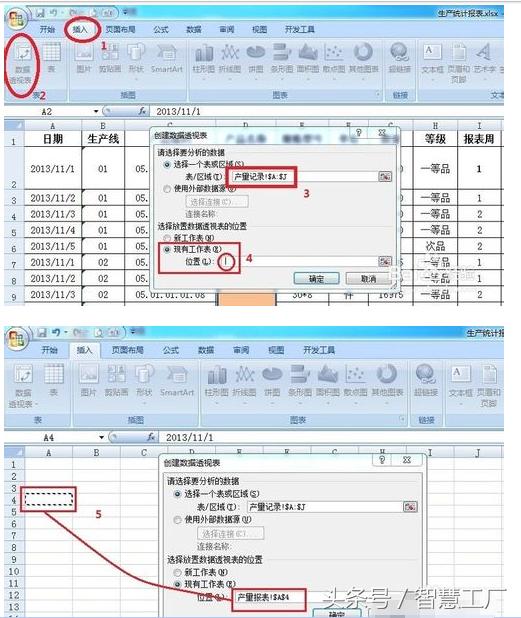Click column A header in upper worksheet

point(53,126)
